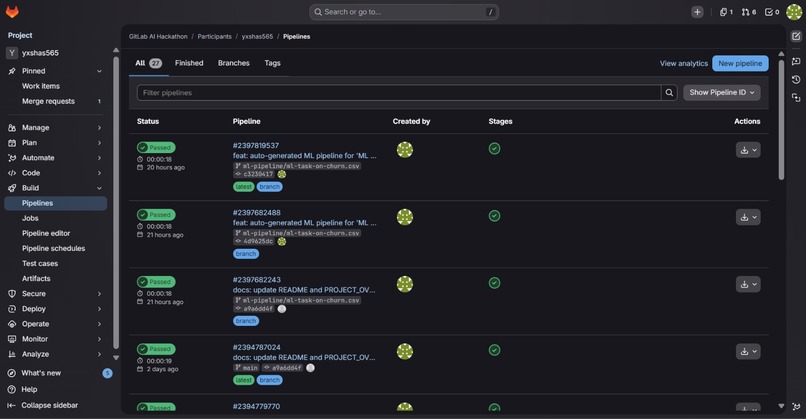
Task: Switch to the Finished tab
Action: [189, 63]
